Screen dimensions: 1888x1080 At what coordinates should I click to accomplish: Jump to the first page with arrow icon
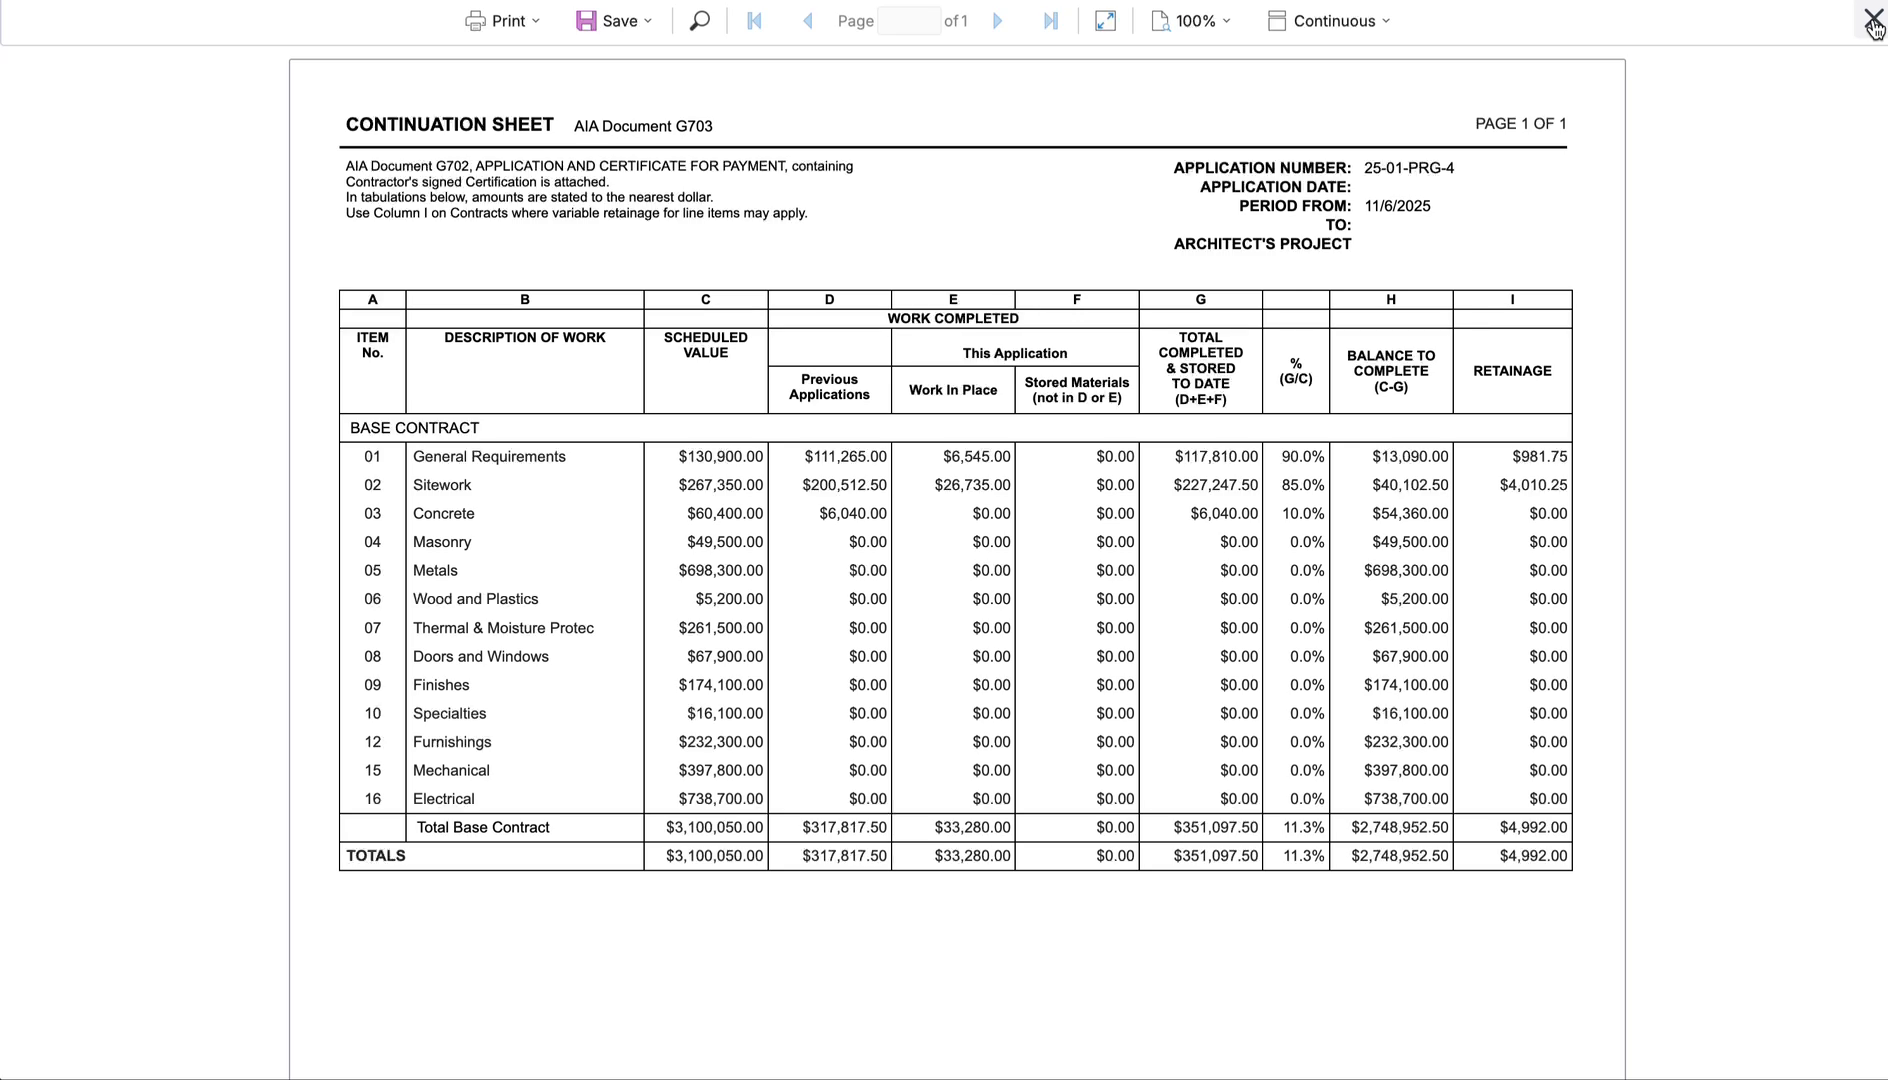[755, 21]
